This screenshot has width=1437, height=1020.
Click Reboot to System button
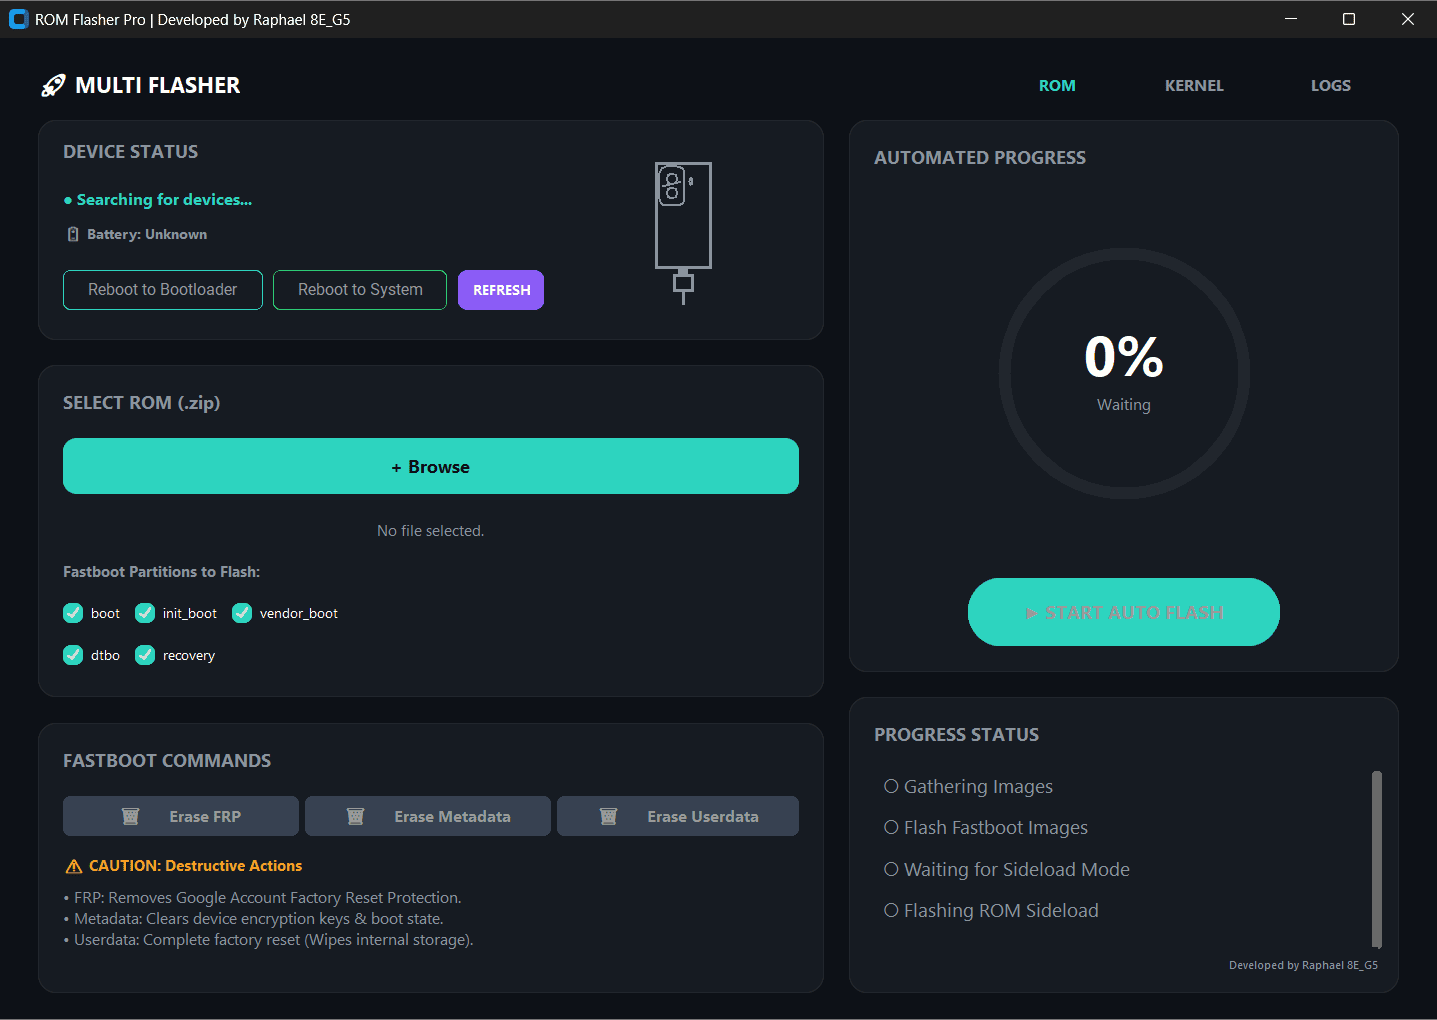pyautogui.click(x=360, y=290)
